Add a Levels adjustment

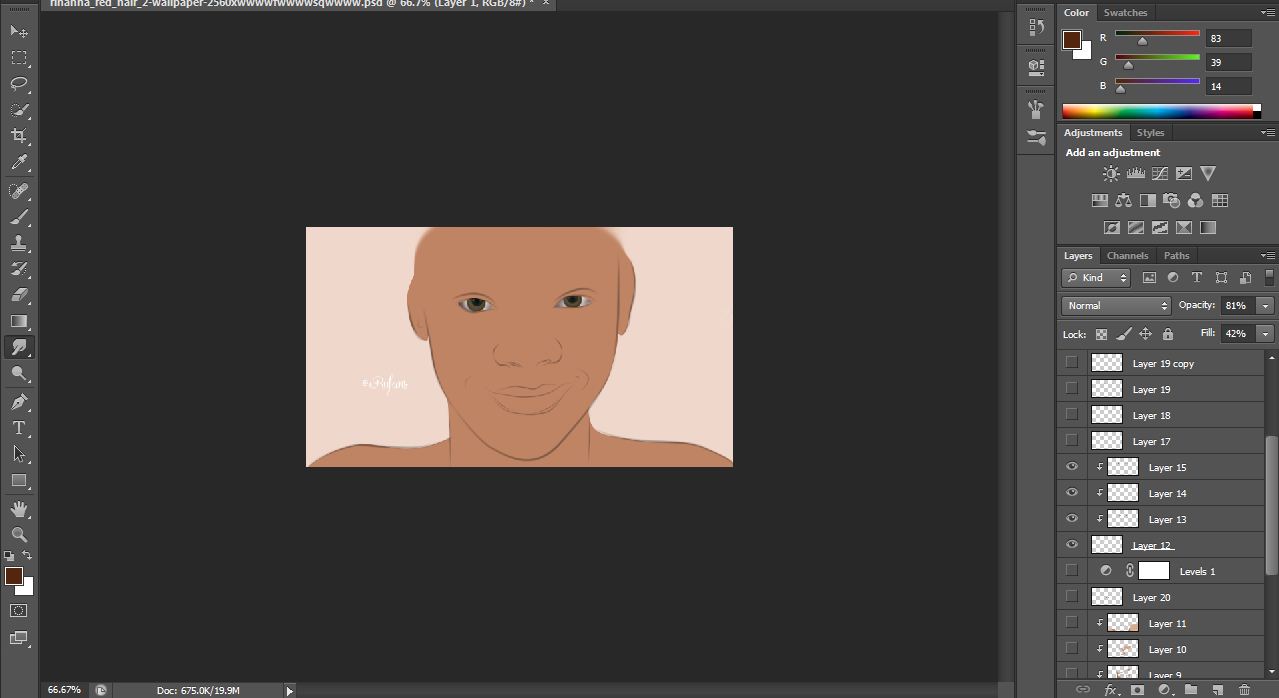(1135, 174)
